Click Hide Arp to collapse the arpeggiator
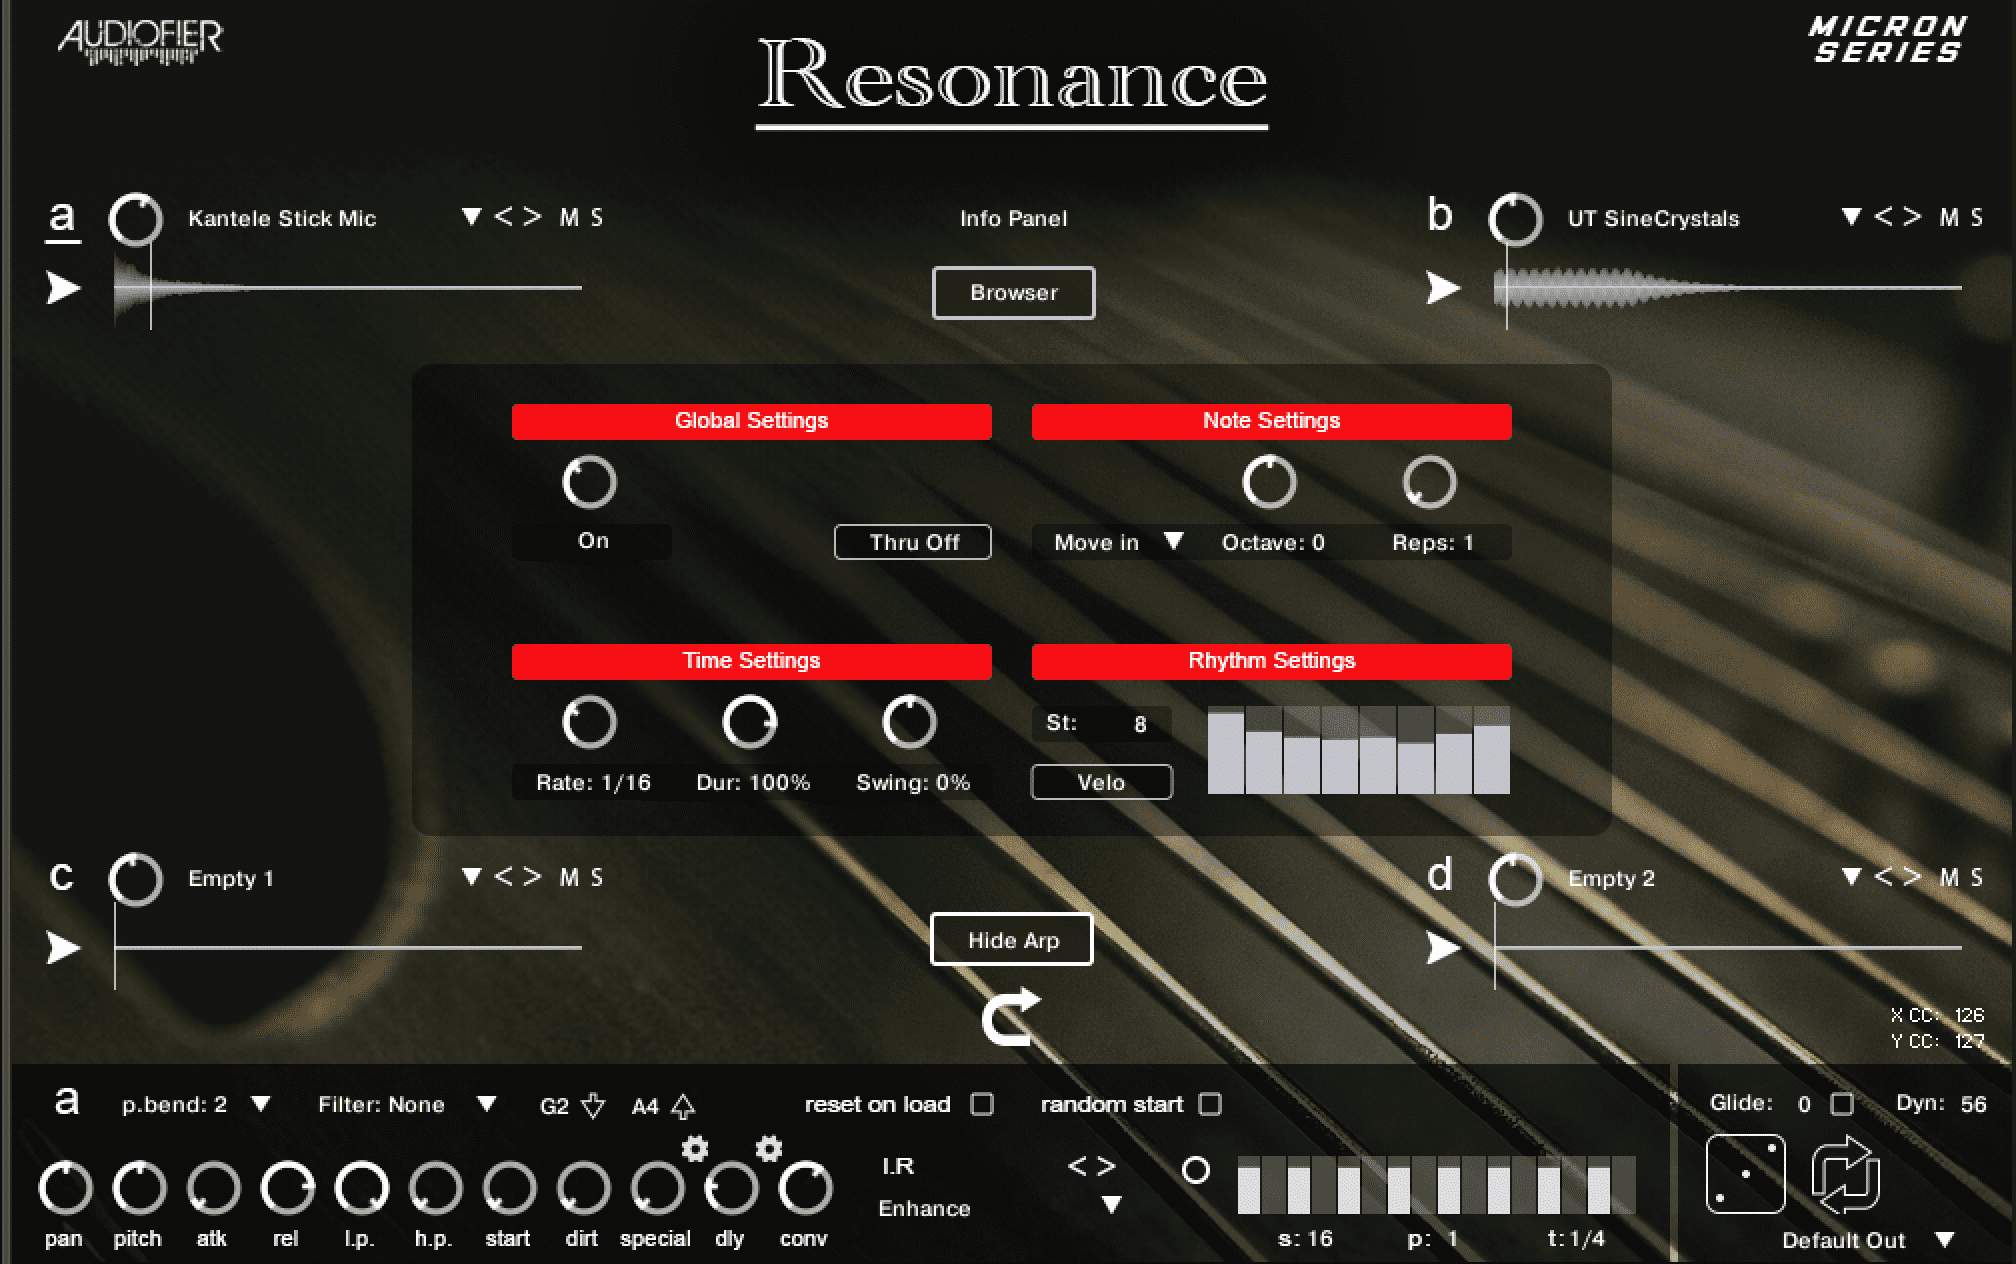2016x1264 pixels. click(x=1011, y=939)
